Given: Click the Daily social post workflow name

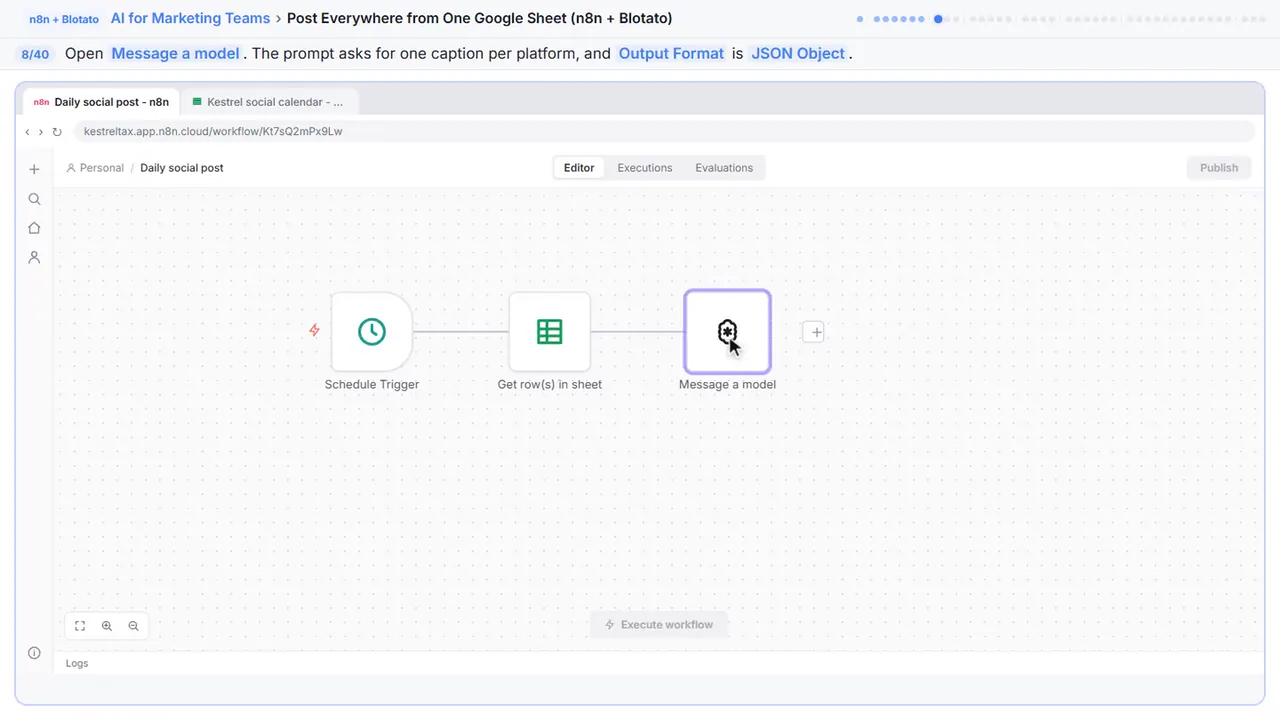Looking at the screenshot, I should (182, 168).
